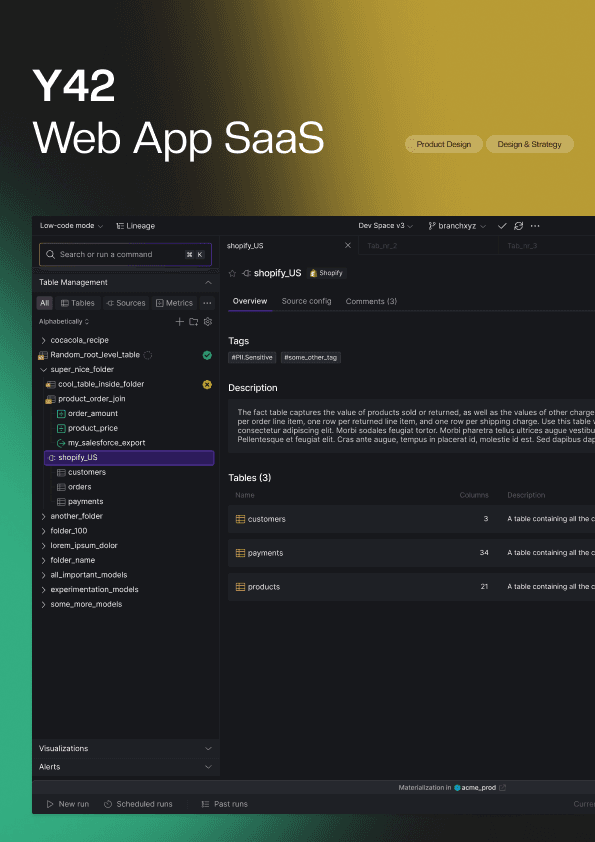Click the checkmark commit icon in top bar
595x842 pixels.
tap(502, 226)
